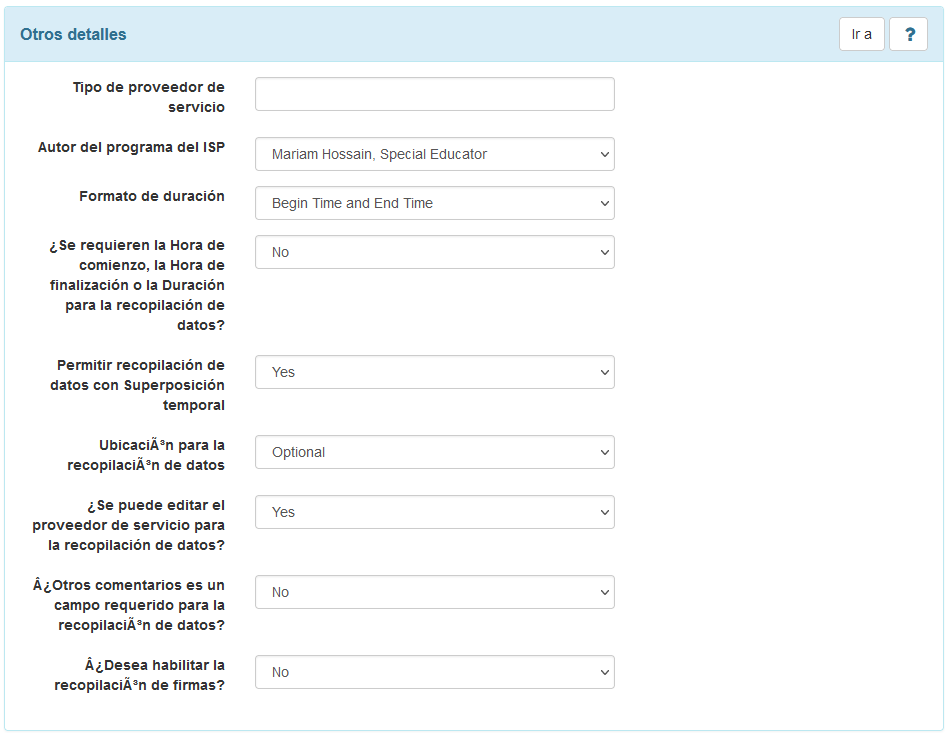Expand the Ubicación para la recopilación dropdown

click(x=435, y=452)
